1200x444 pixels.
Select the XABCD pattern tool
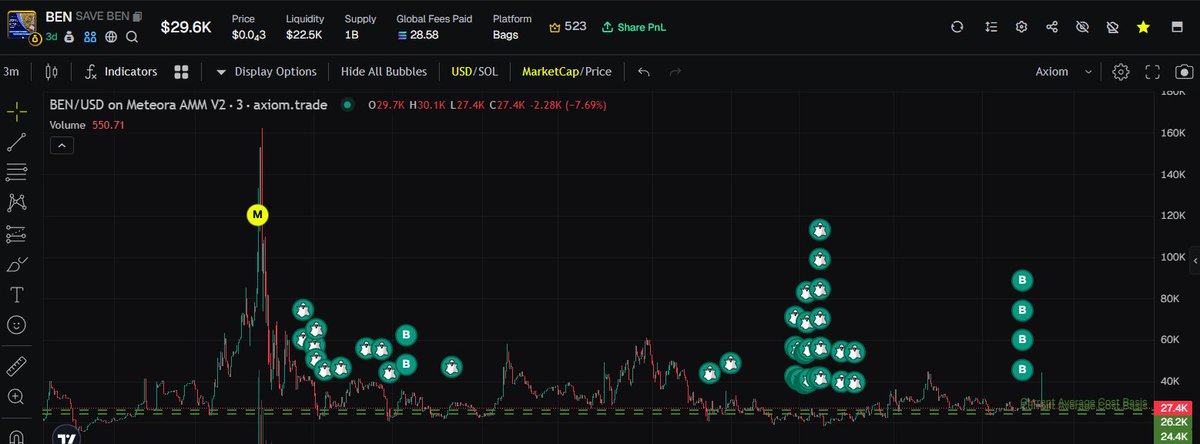(x=17, y=203)
